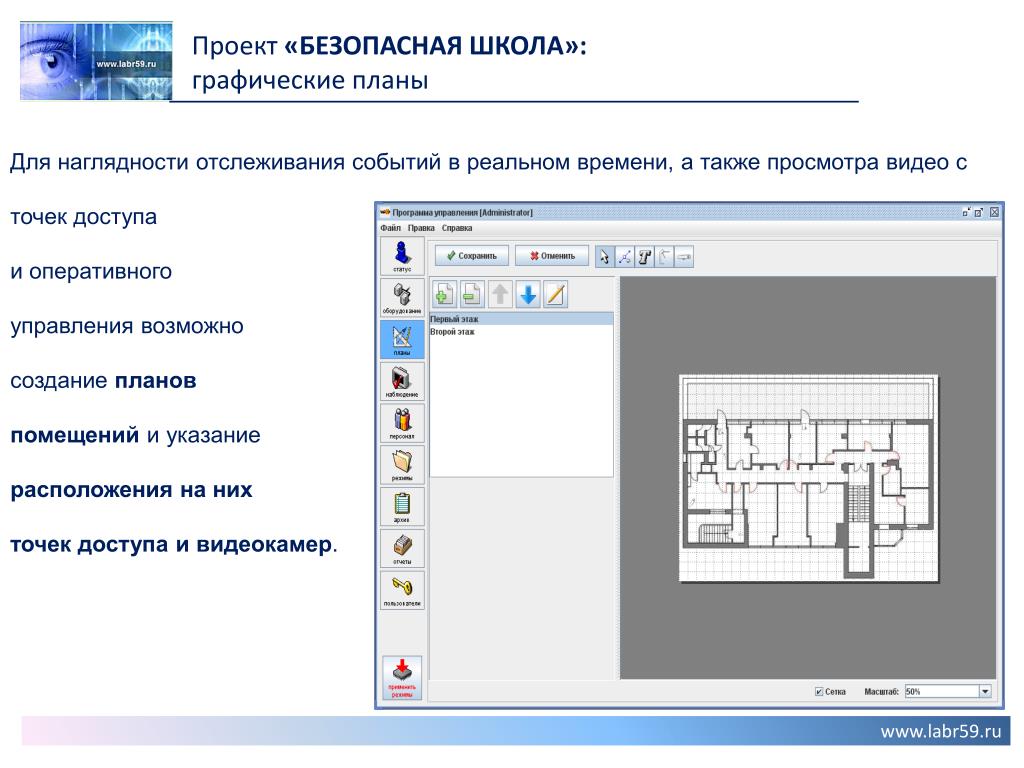Image resolution: width=1024 pixels, height=768 pixels.
Task: Click the применить режимы button
Action: tap(402, 678)
